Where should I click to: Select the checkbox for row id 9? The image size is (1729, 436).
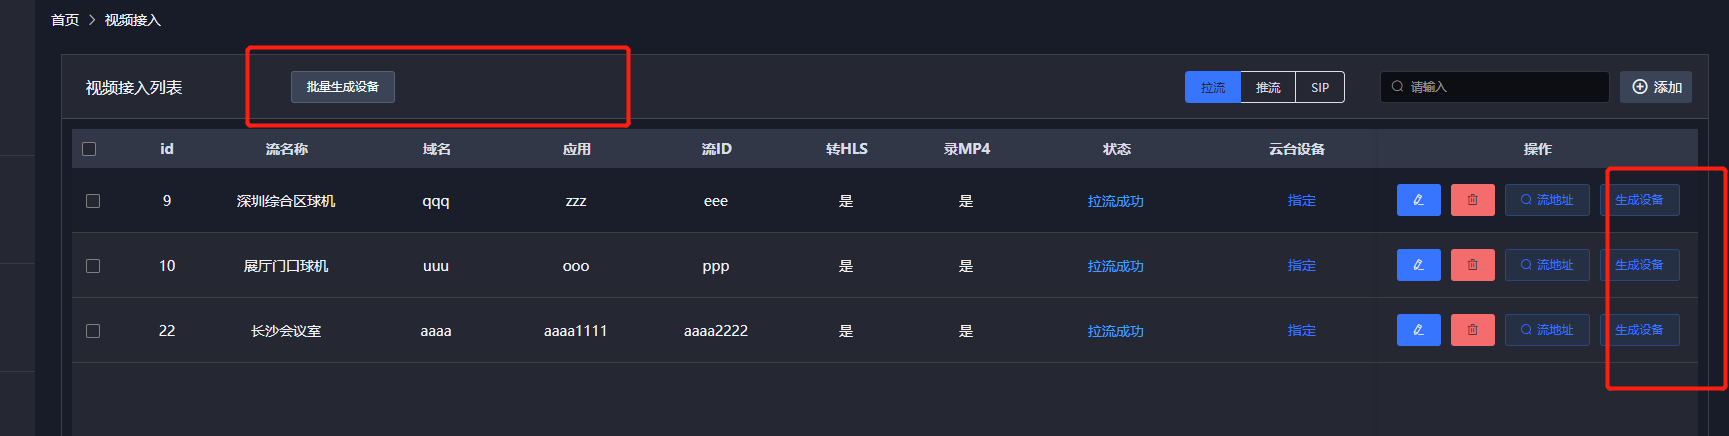coord(93,201)
